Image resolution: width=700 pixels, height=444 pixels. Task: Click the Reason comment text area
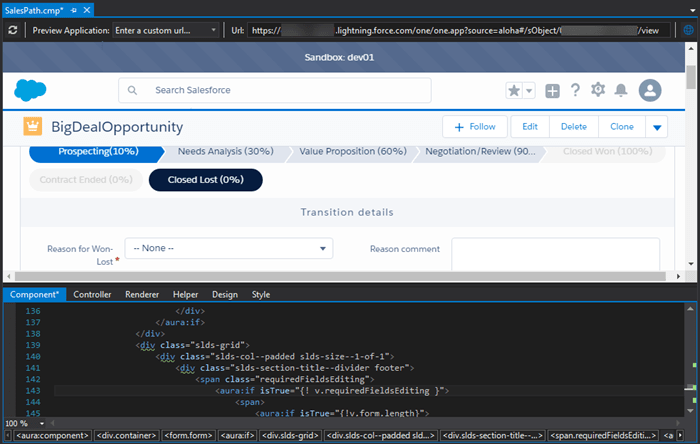pyautogui.click(x=555, y=254)
